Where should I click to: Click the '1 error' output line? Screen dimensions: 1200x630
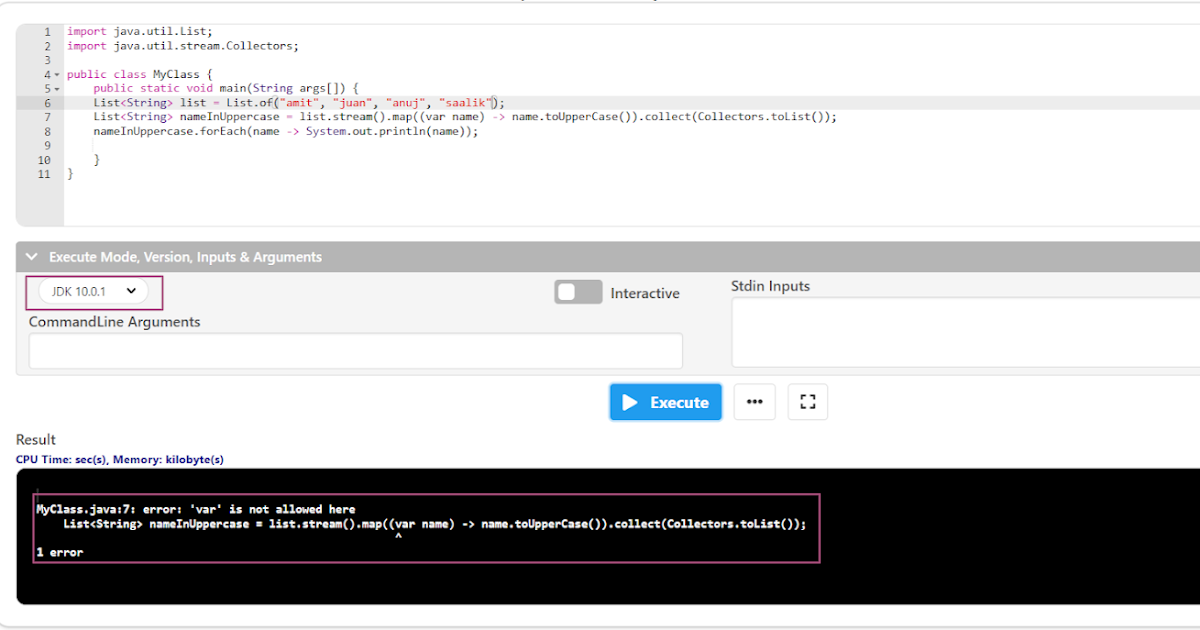[60, 552]
